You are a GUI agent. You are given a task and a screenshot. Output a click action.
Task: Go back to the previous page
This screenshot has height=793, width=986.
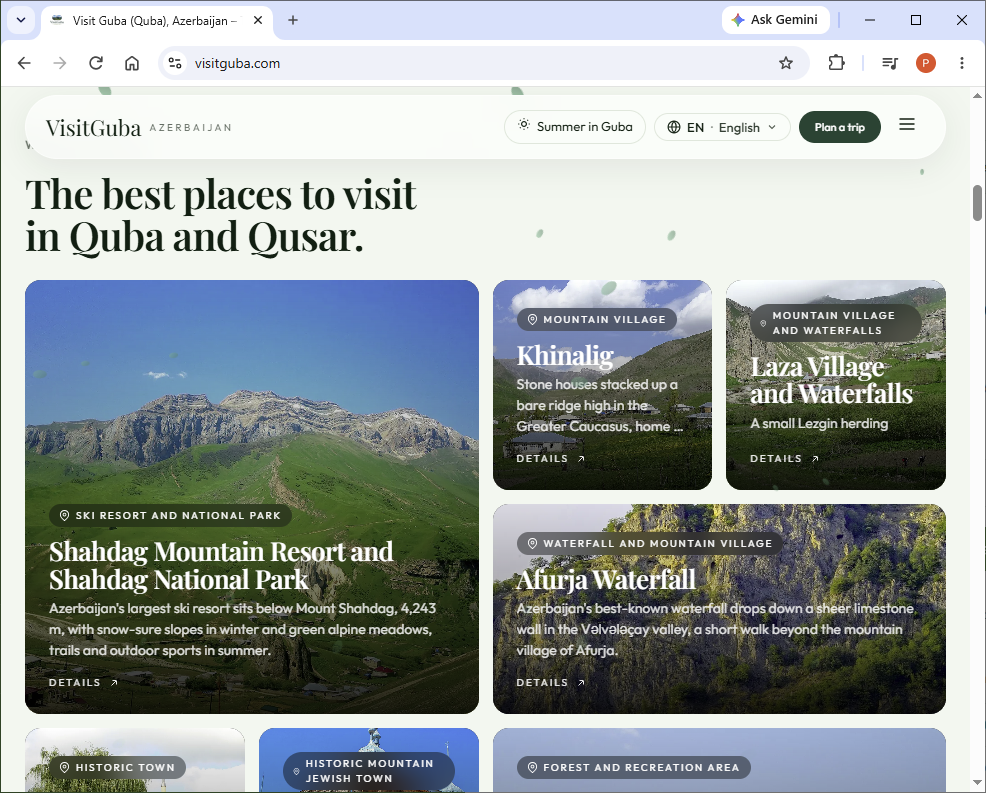pos(24,63)
